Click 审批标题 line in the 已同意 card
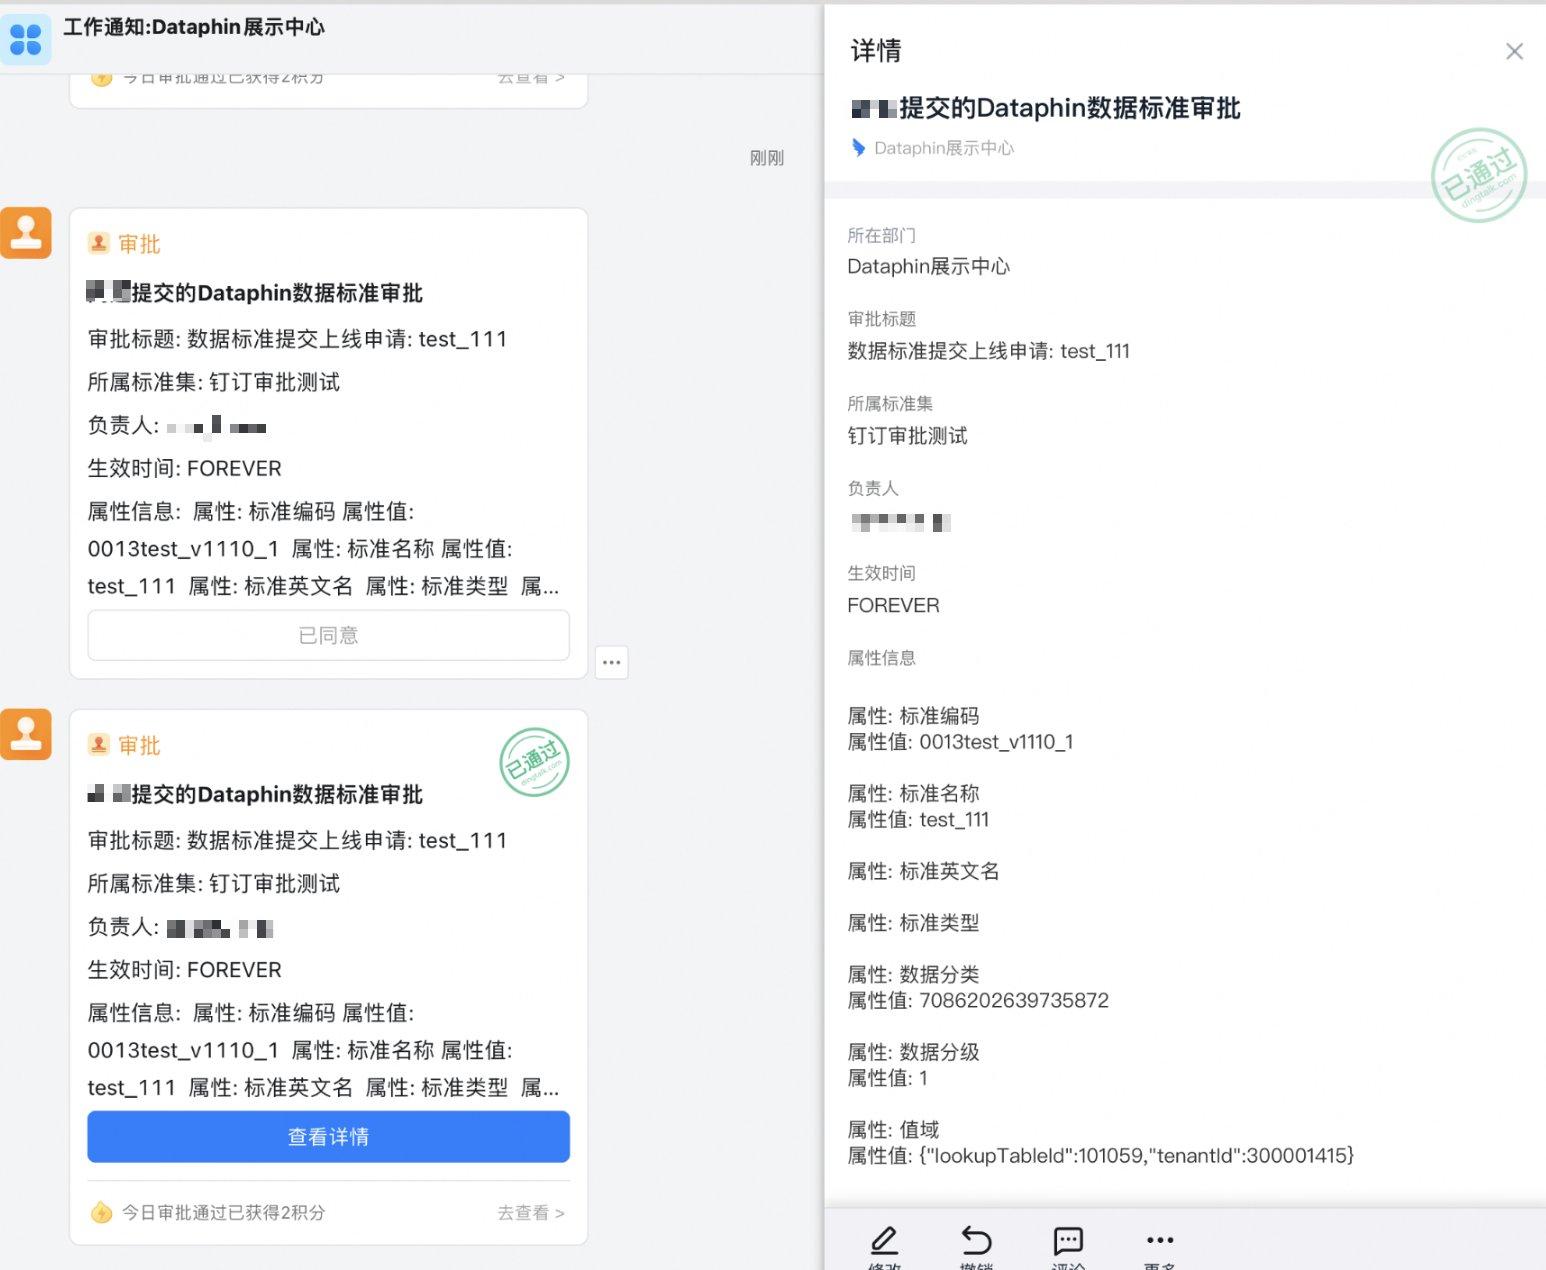The height and width of the screenshot is (1270, 1546). pos(297,339)
